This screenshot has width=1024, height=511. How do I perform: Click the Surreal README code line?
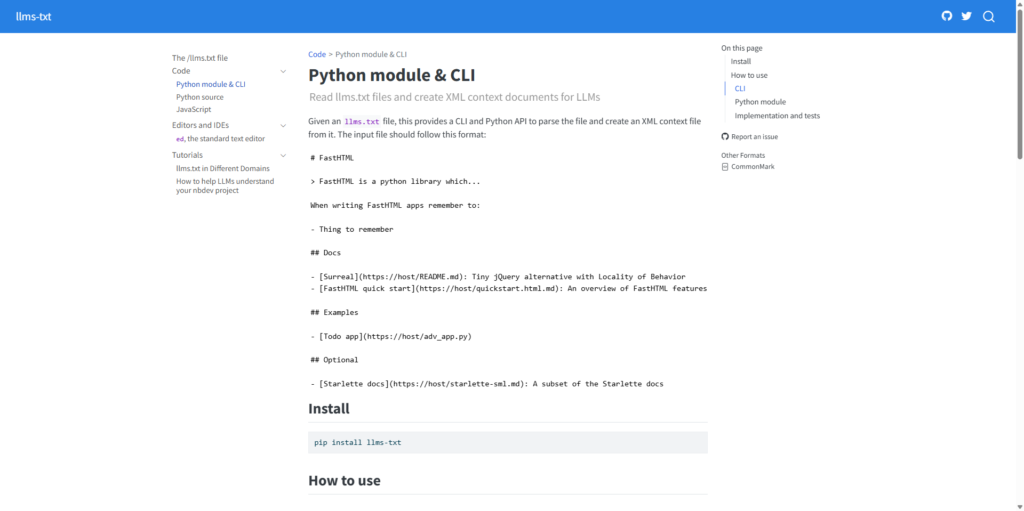[498, 276]
